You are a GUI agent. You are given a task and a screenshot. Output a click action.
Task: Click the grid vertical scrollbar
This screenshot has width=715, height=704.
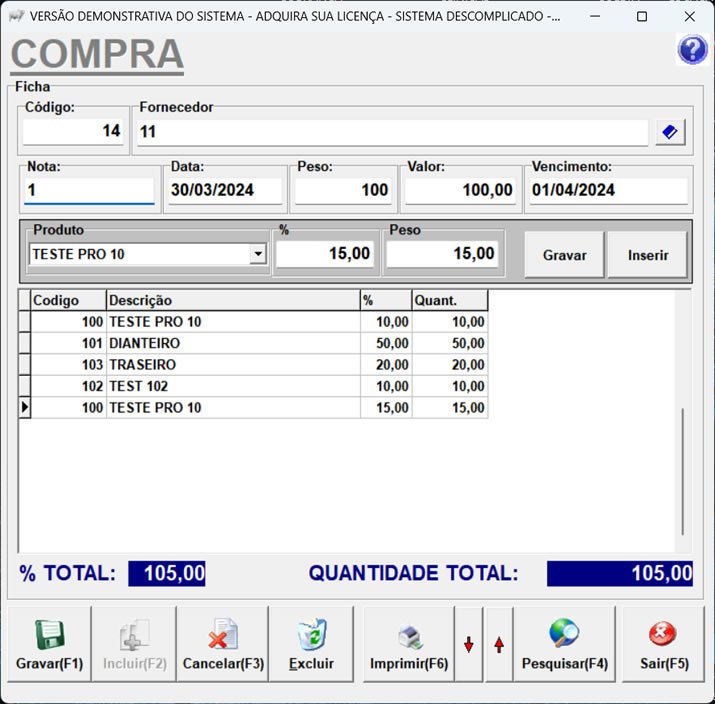click(683, 471)
